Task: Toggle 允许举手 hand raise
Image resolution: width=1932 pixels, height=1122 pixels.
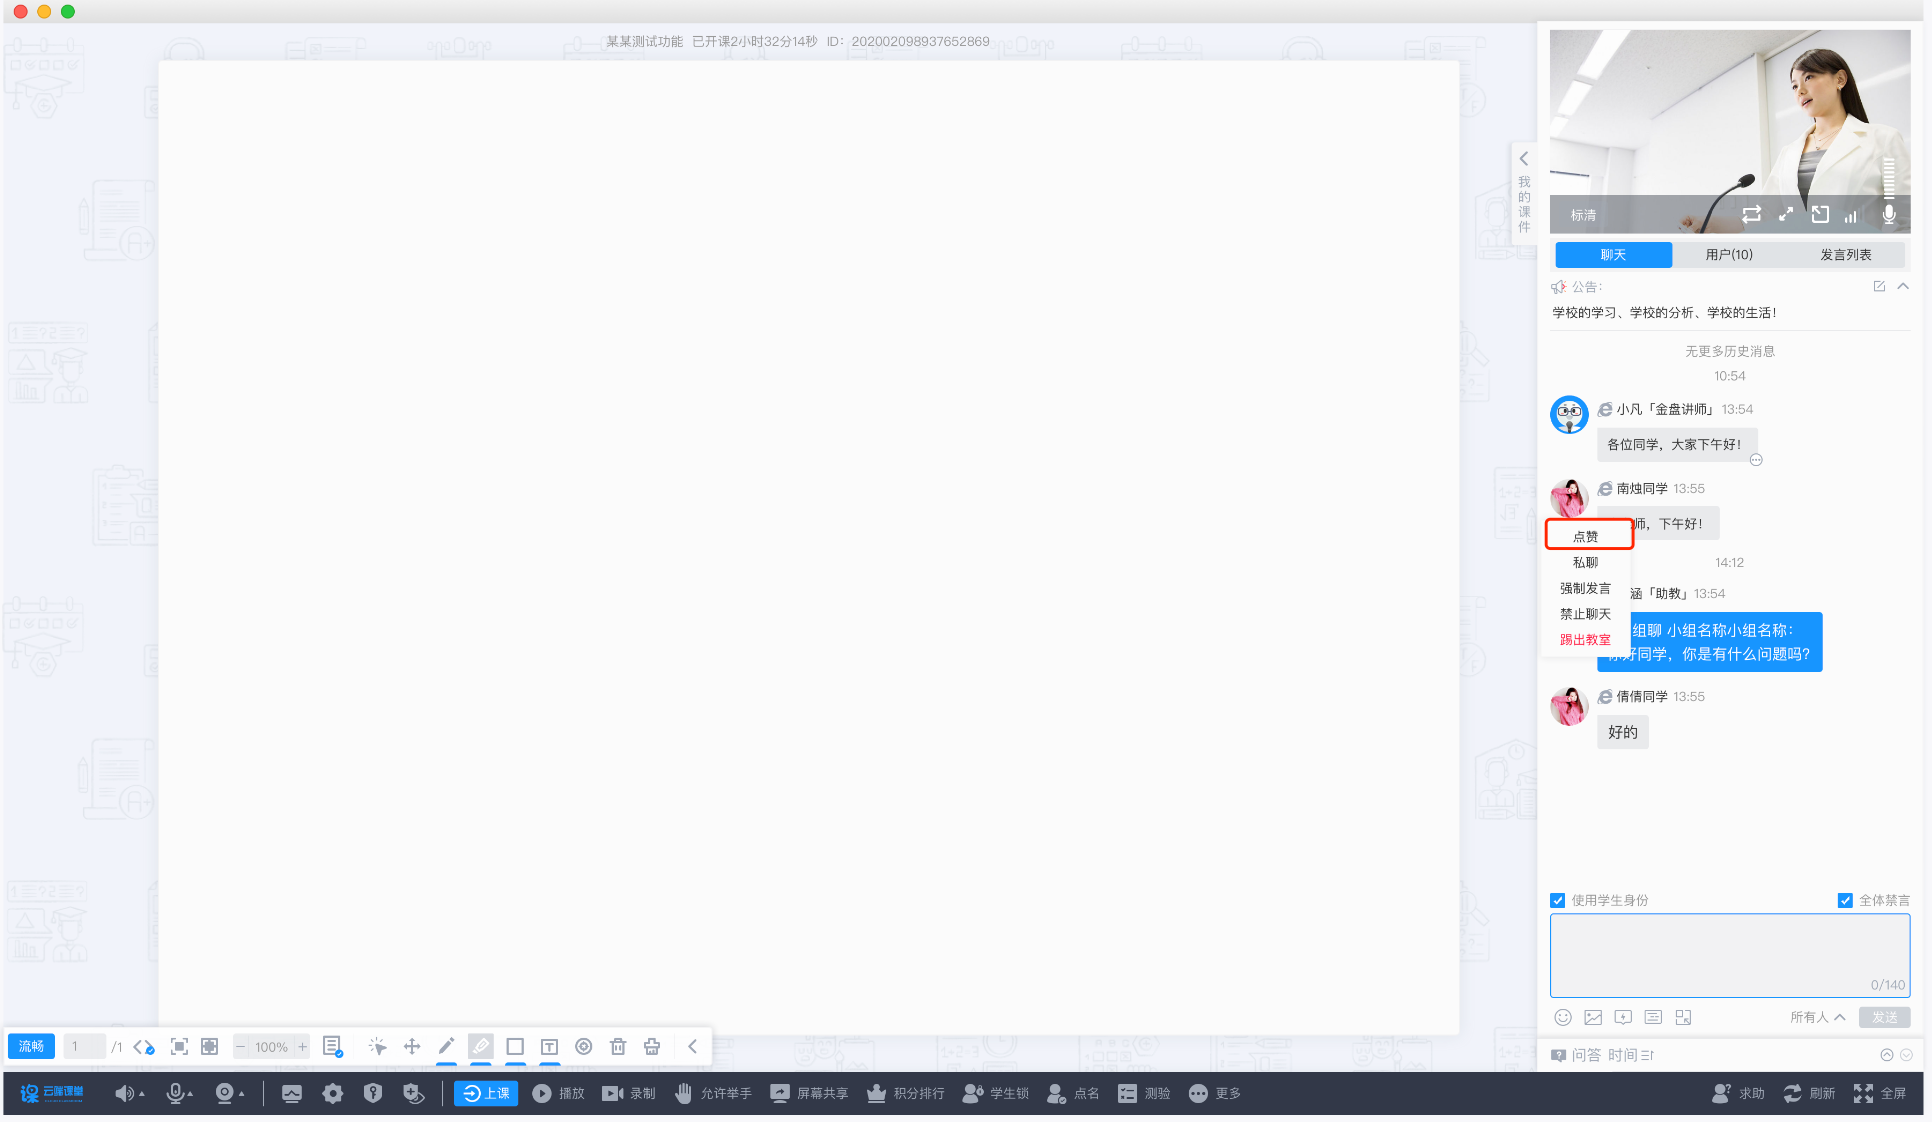Action: pos(712,1093)
